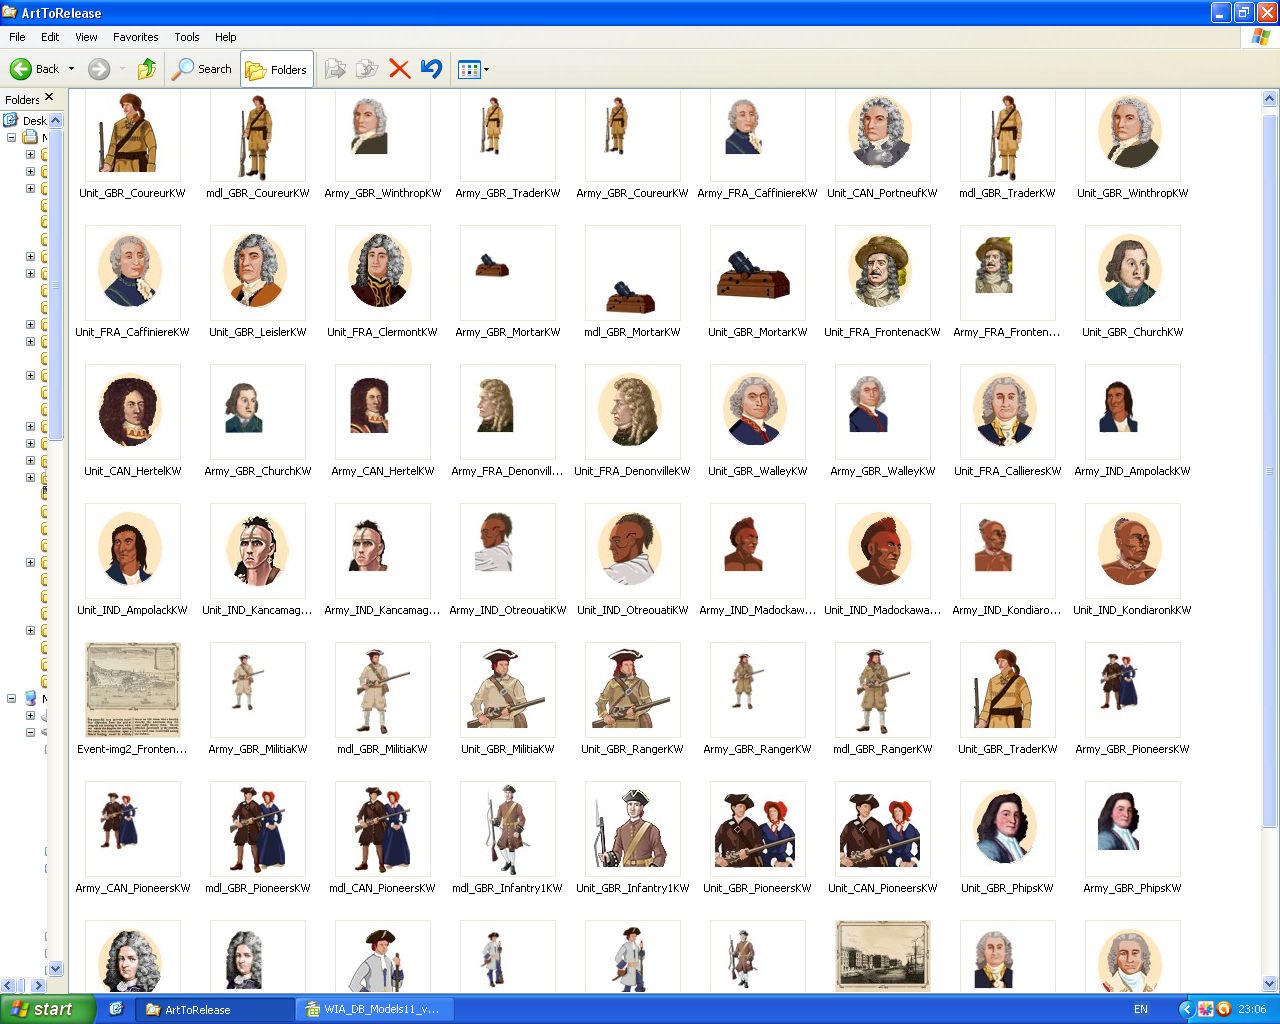Screen dimensions: 1280x1024
Task: Click the Copy To folder icon
Action: 367,69
